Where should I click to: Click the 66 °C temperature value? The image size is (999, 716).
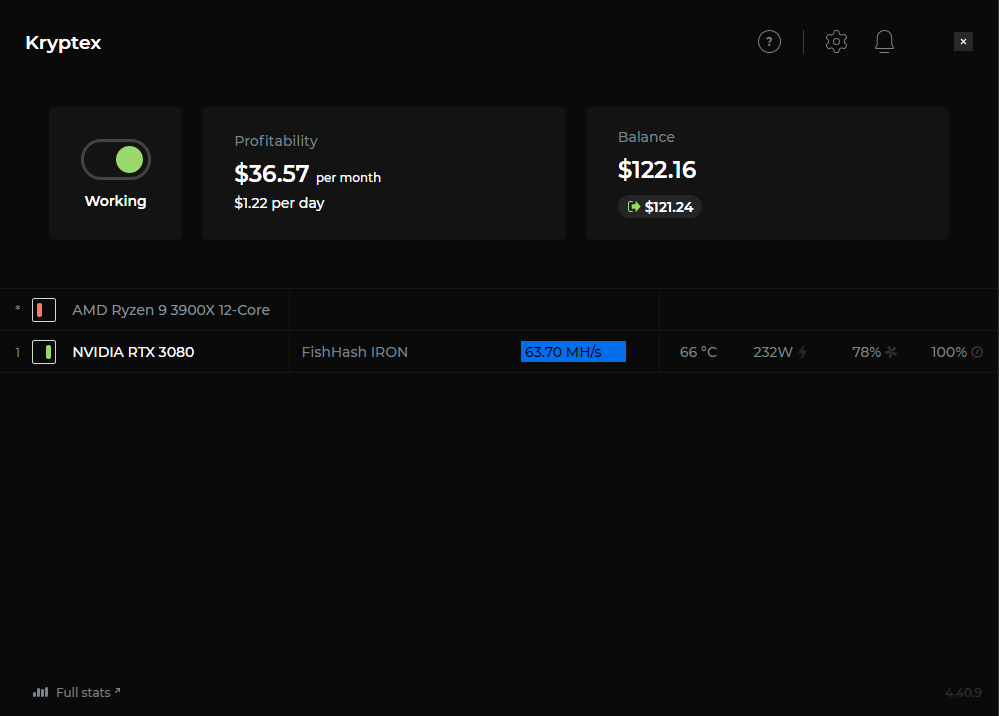pos(698,352)
